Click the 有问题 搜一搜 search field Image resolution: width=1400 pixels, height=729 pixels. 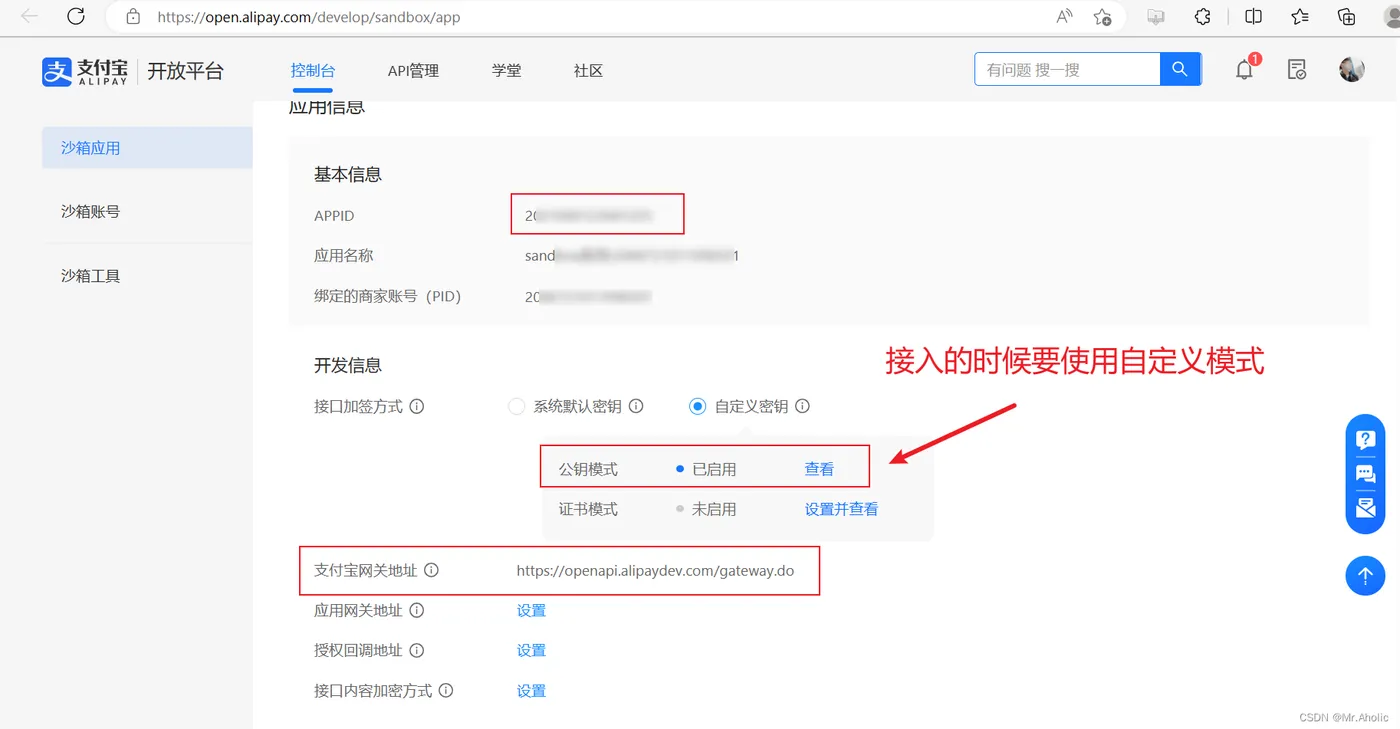1067,69
